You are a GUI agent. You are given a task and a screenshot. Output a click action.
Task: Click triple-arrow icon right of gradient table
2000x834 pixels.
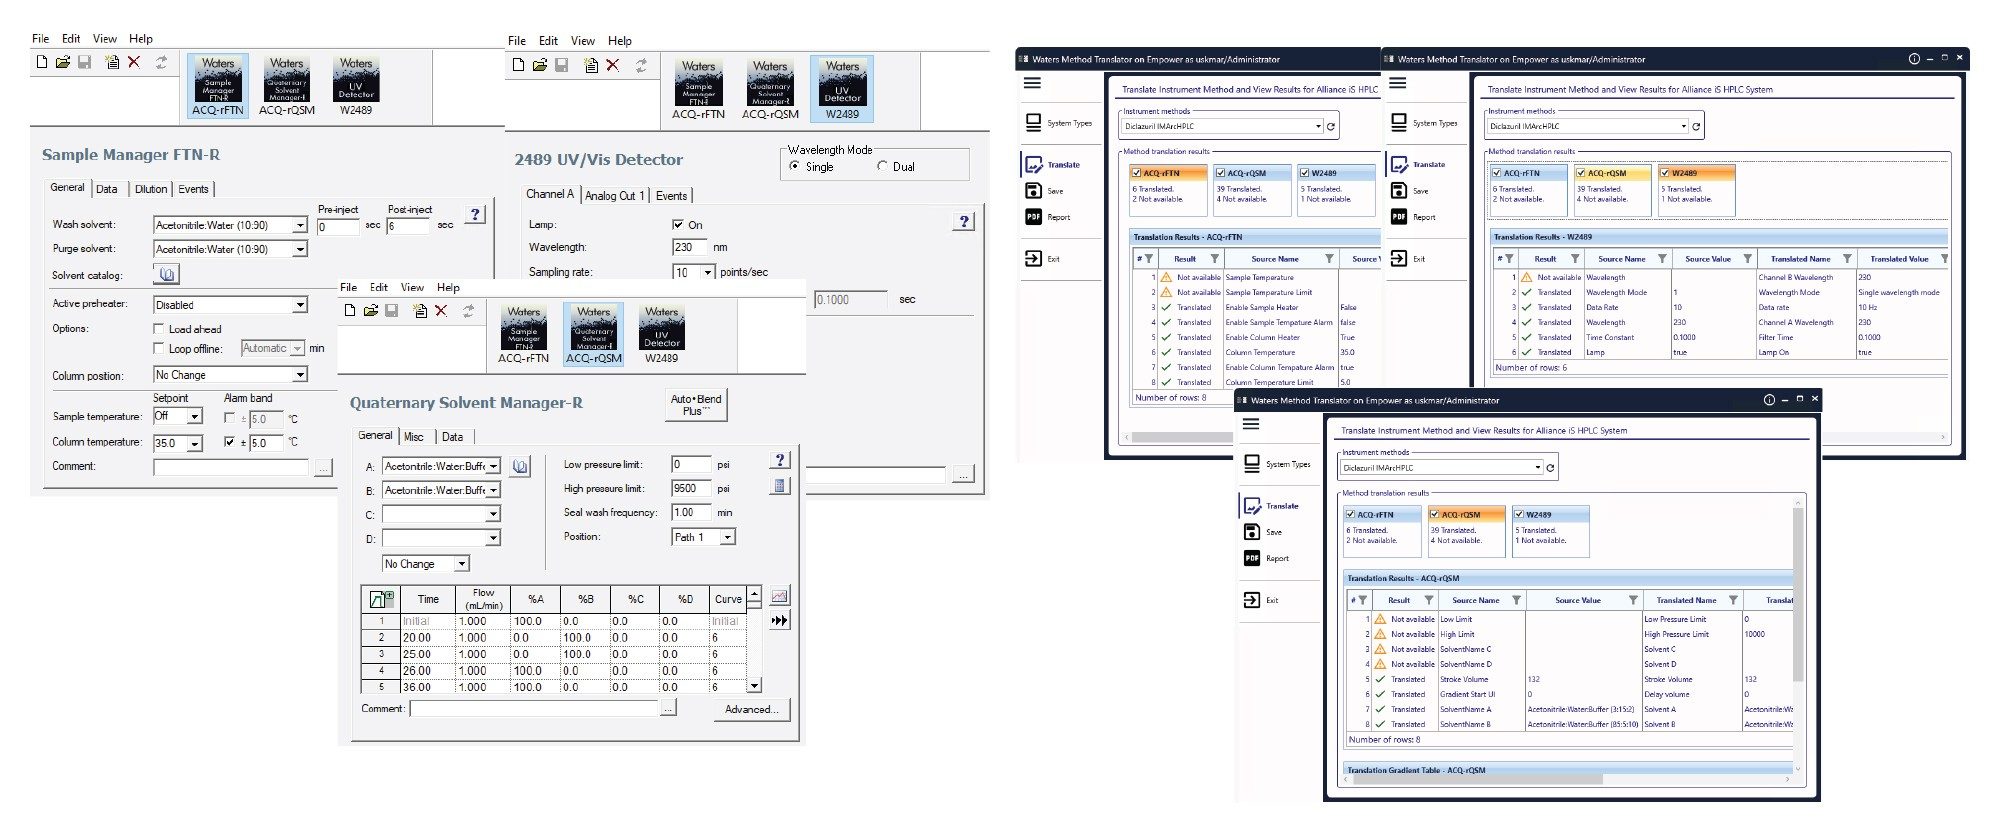[x=779, y=620]
